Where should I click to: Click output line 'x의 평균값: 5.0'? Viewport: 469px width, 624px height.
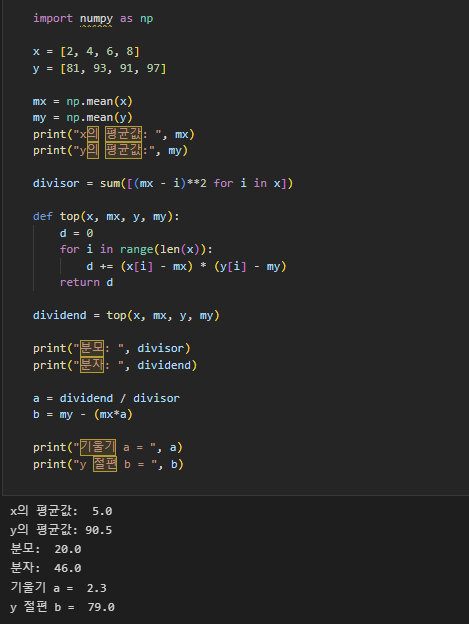pyautogui.click(x=61, y=511)
